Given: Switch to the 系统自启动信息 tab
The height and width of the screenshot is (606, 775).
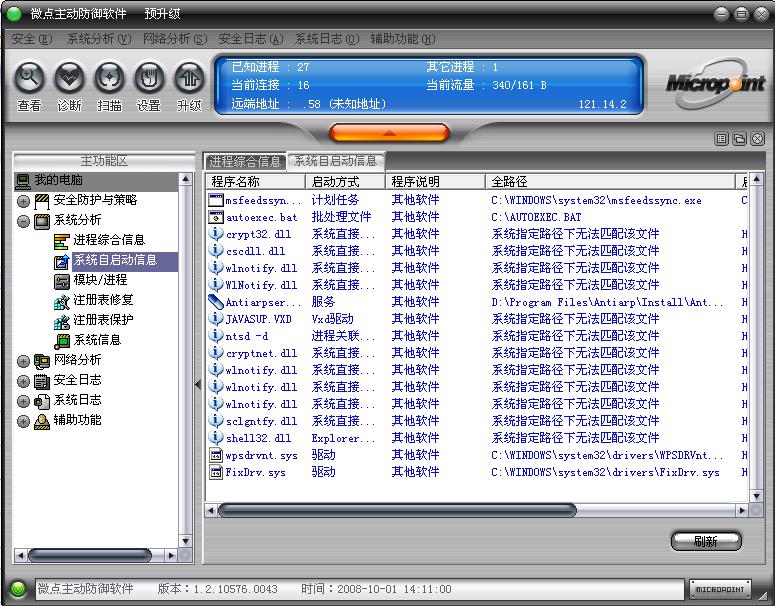Looking at the screenshot, I should coord(336,161).
